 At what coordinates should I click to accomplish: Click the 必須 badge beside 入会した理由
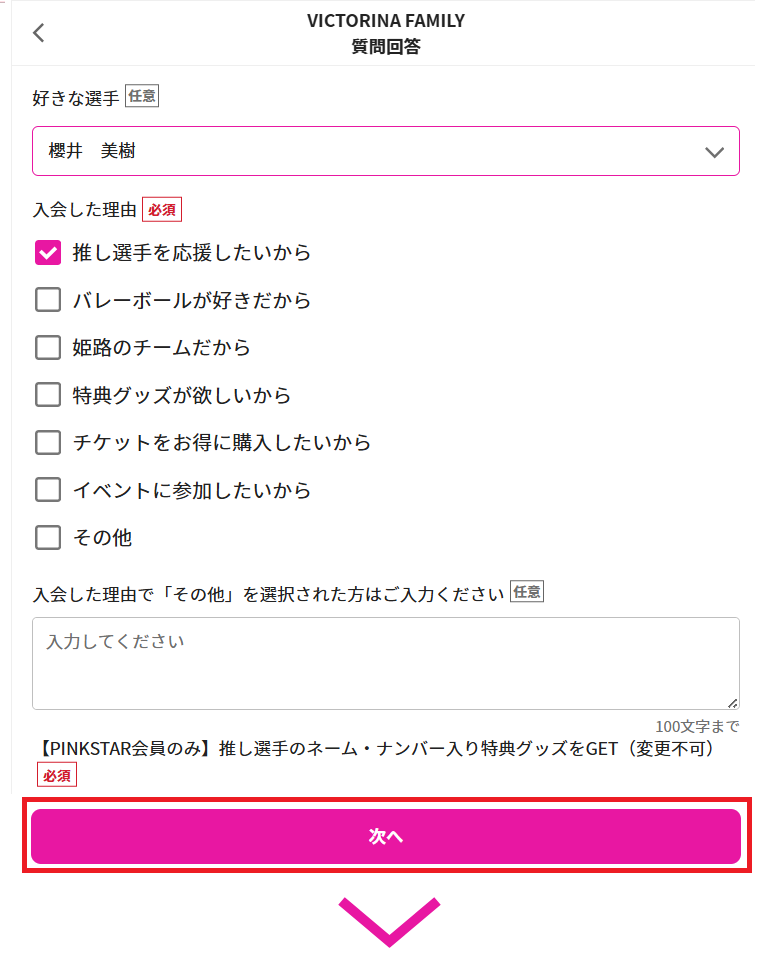tap(162, 210)
